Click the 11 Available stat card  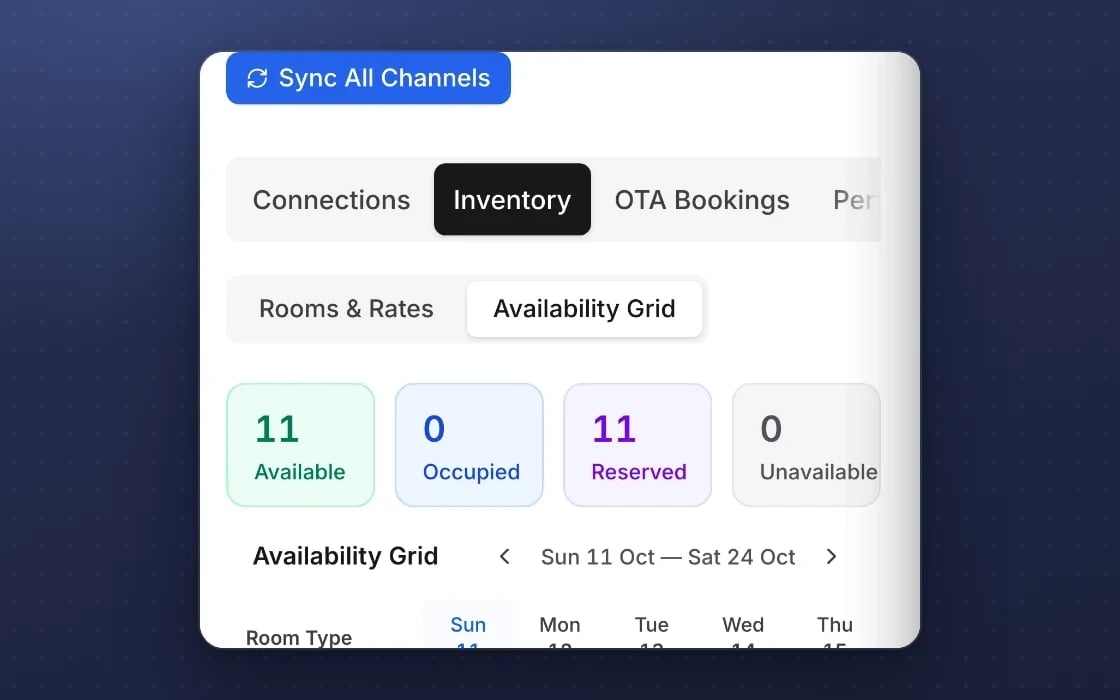pyautogui.click(x=301, y=445)
